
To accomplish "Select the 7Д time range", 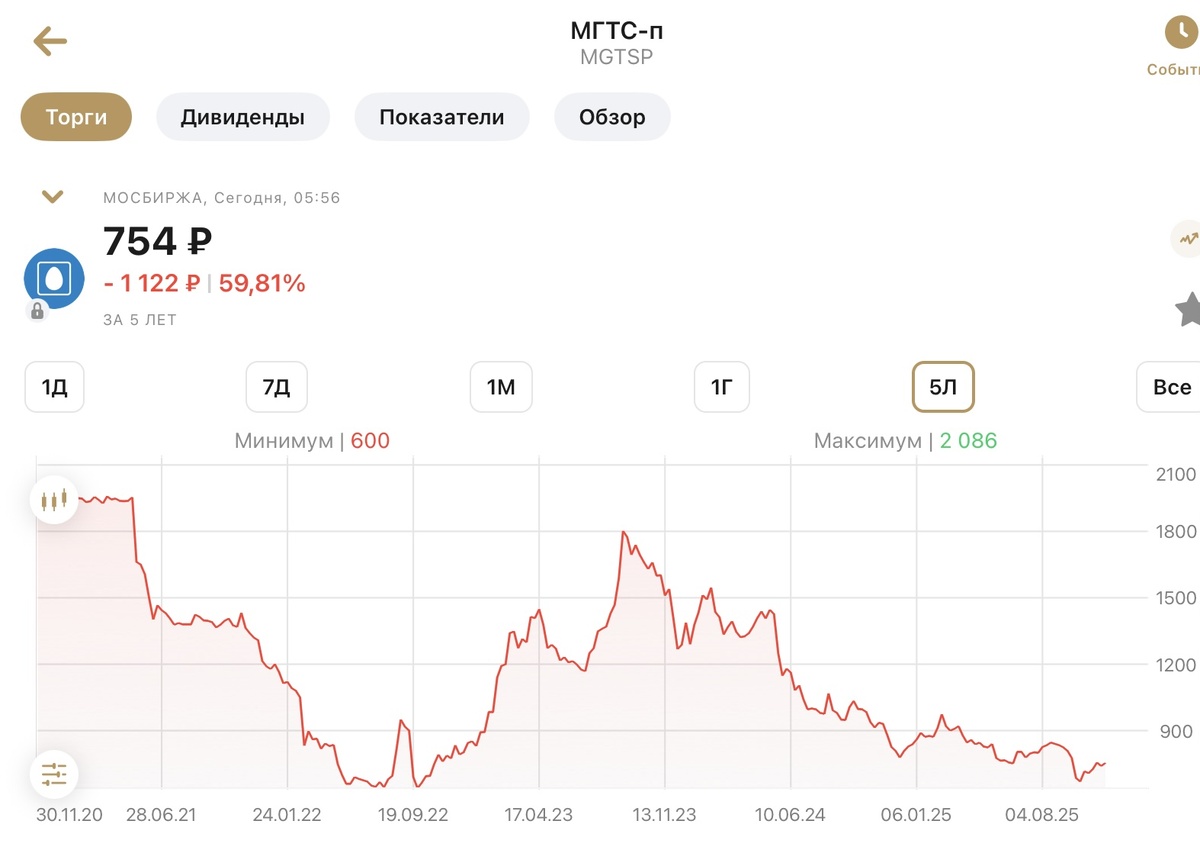I will point(277,387).
